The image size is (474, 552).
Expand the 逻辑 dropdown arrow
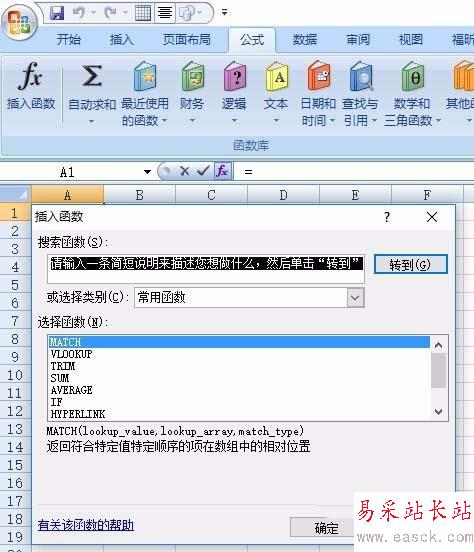[235, 121]
